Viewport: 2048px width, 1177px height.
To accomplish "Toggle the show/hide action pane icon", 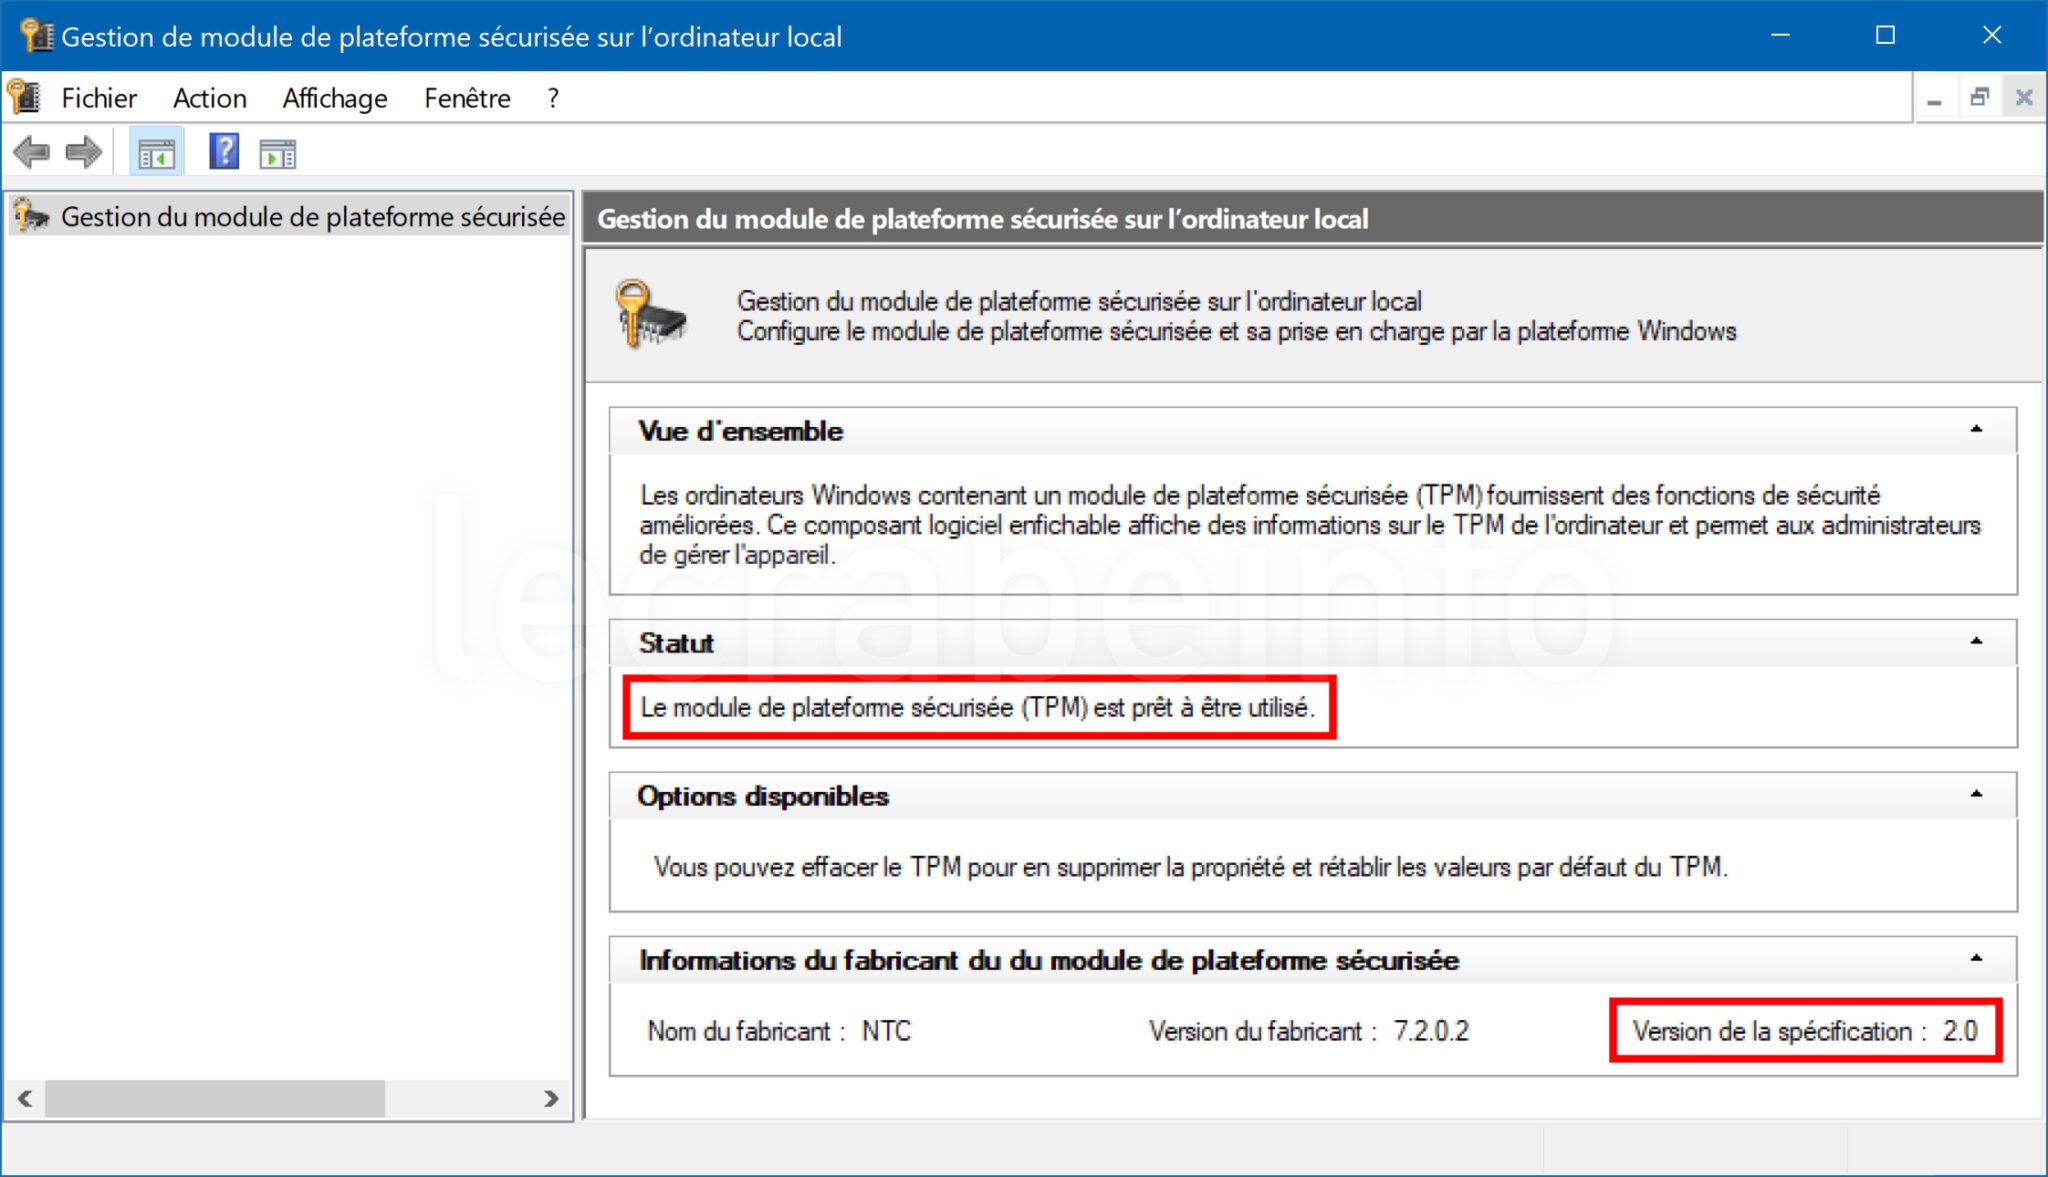I will (x=278, y=154).
